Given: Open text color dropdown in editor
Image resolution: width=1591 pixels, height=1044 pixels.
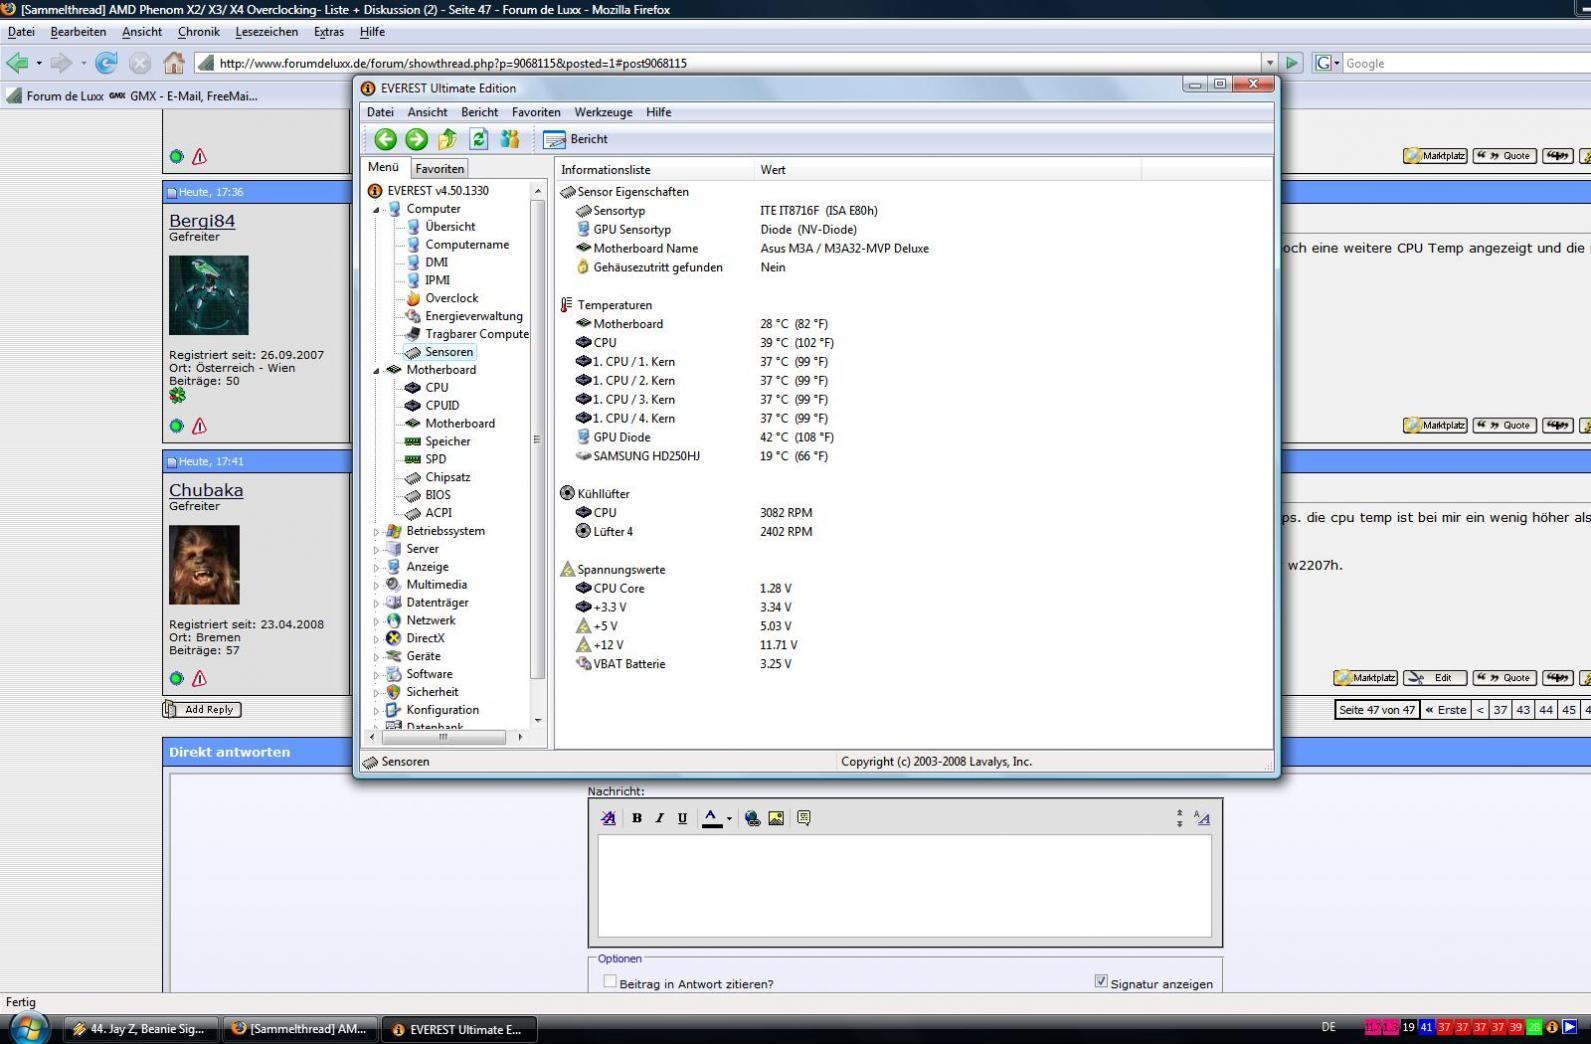Looking at the screenshot, I should pyautogui.click(x=729, y=819).
